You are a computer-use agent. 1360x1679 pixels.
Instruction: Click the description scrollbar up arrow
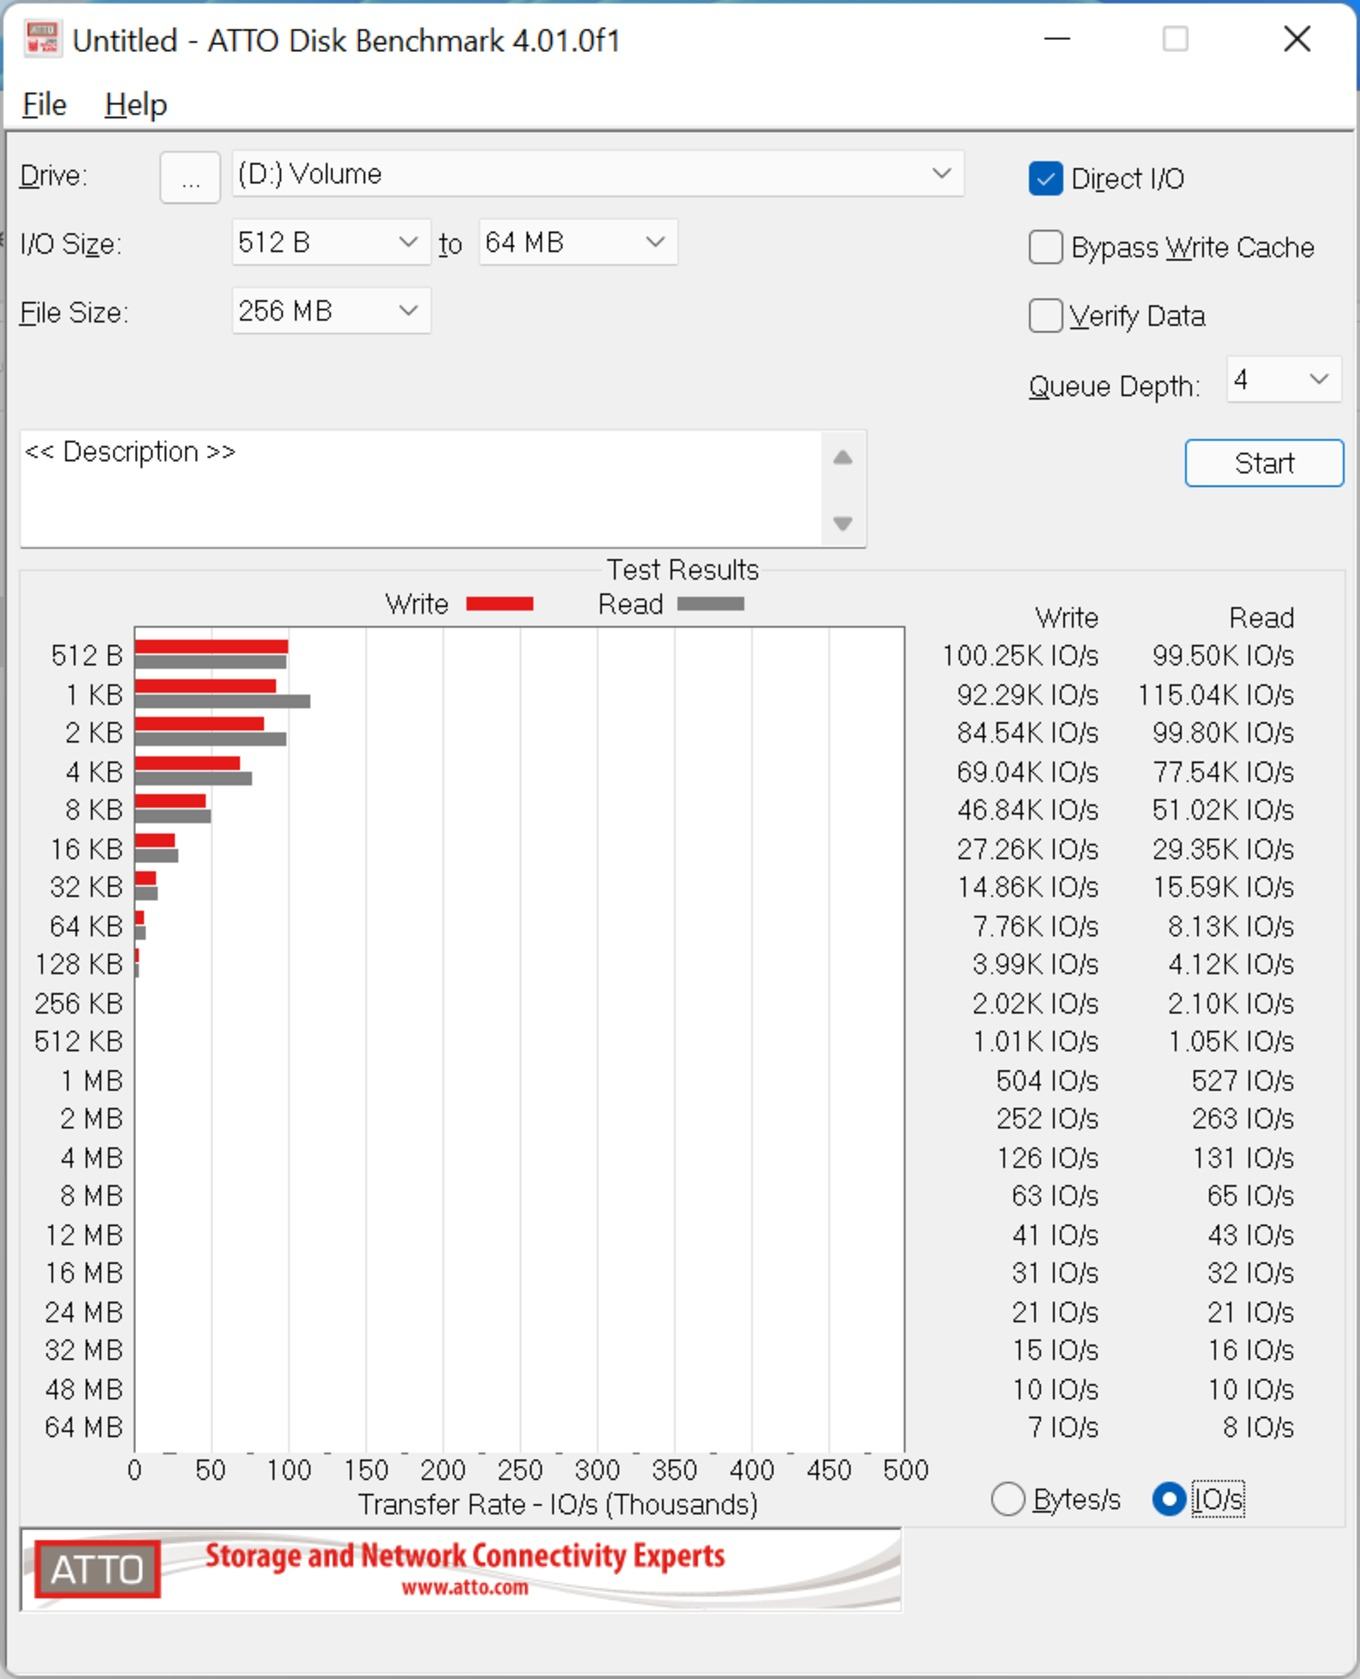[x=843, y=458]
